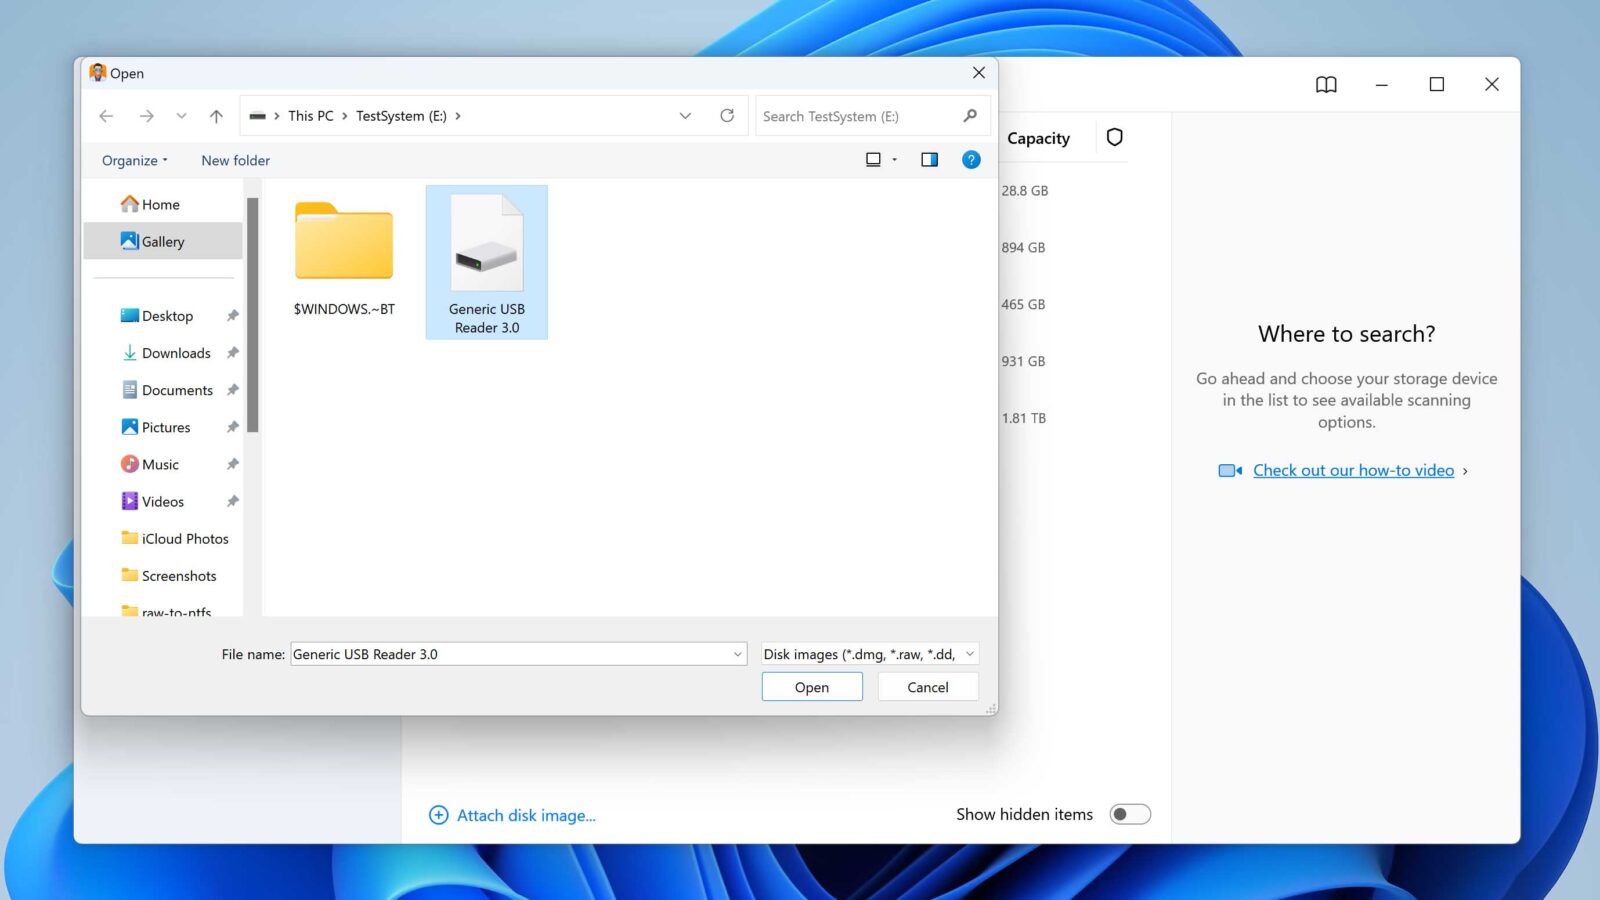Toggle the Show hidden items switch
This screenshot has height=900, width=1600.
coord(1130,814)
